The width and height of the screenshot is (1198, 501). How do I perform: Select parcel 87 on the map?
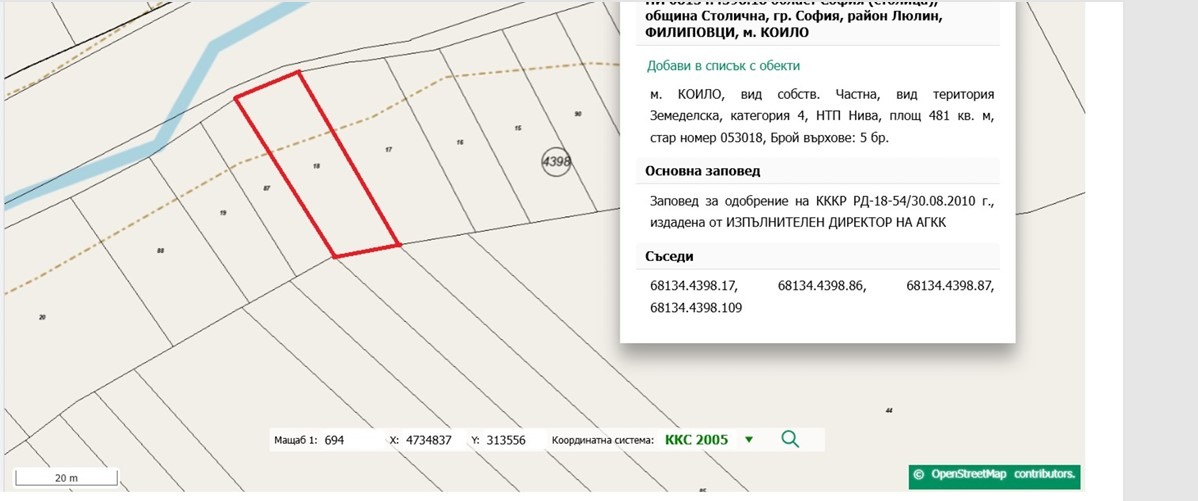[x=266, y=188]
